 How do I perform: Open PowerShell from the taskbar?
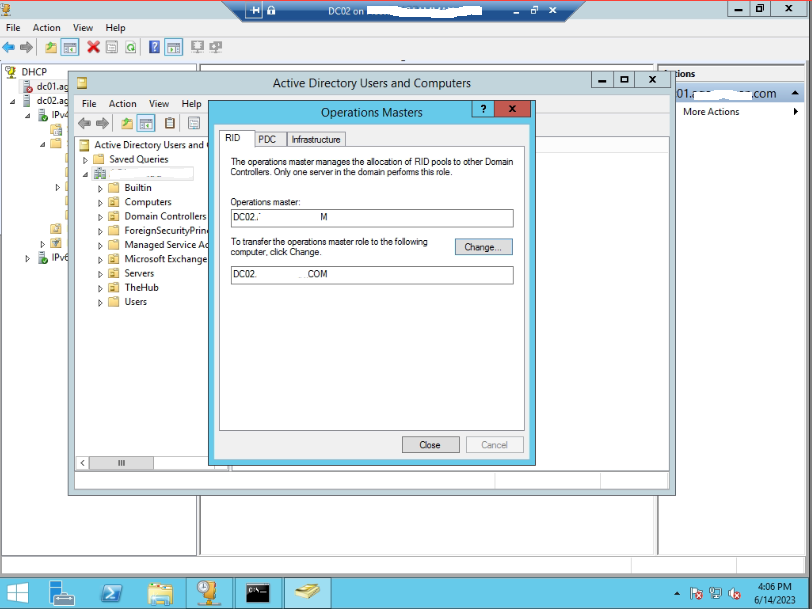coord(111,593)
